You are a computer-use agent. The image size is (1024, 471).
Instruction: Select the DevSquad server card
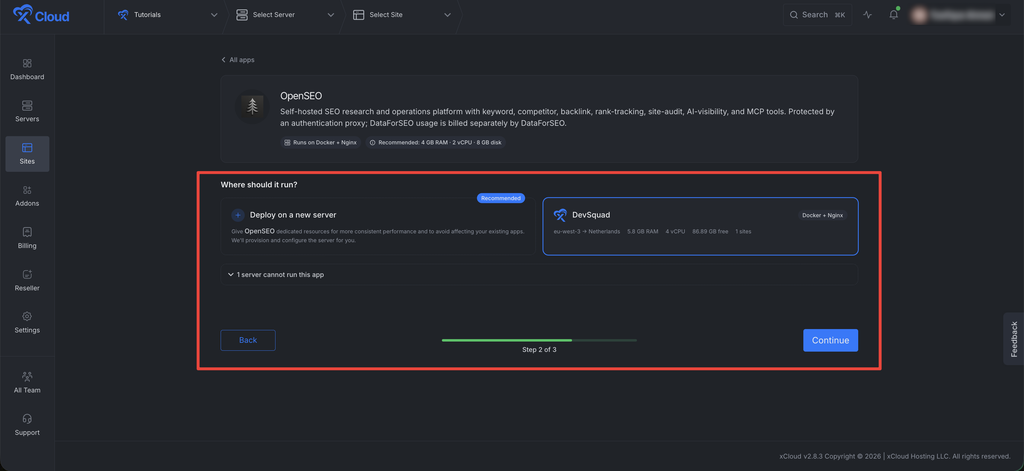pos(700,226)
